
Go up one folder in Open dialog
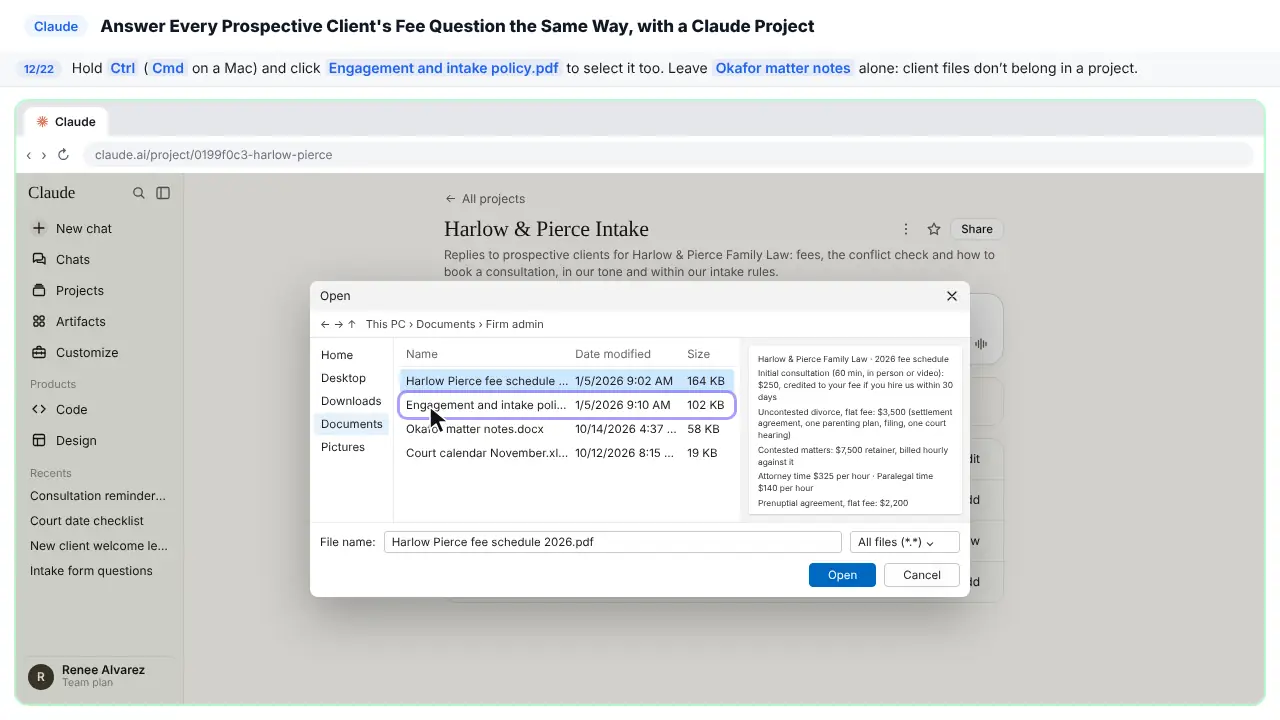tap(352, 324)
